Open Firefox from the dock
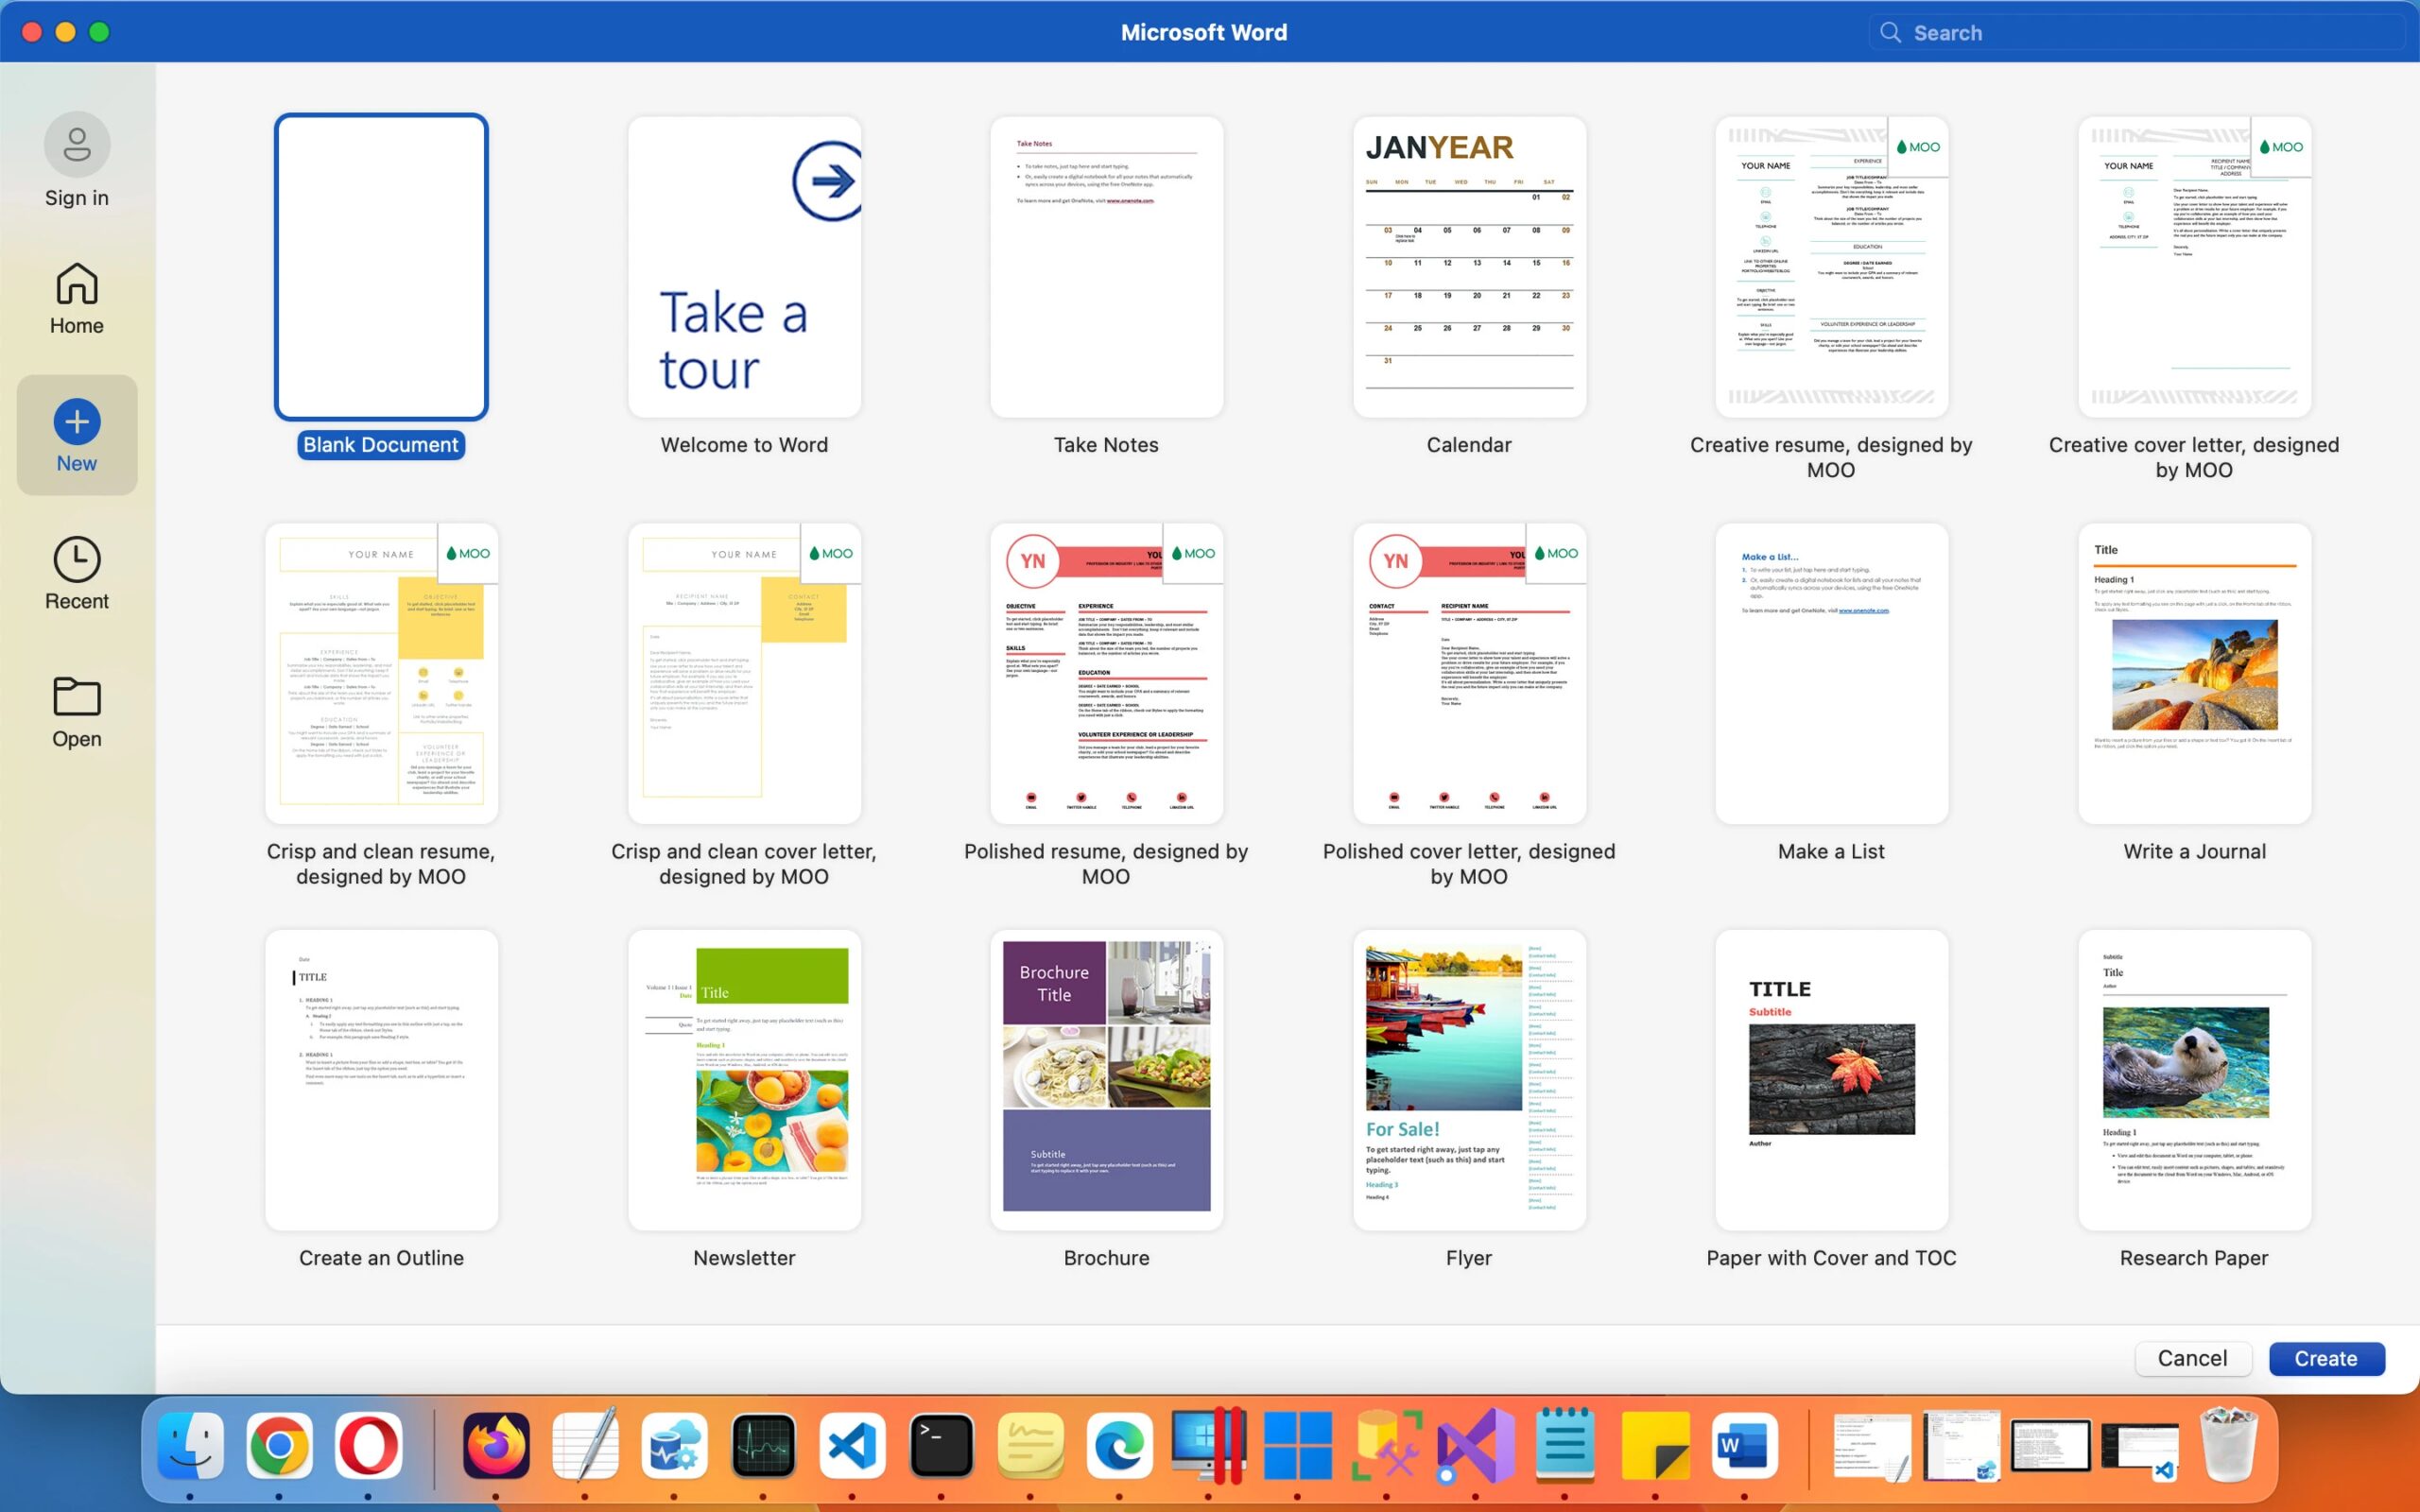This screenshot has height=1512, width=2420. click(496, 1446)
